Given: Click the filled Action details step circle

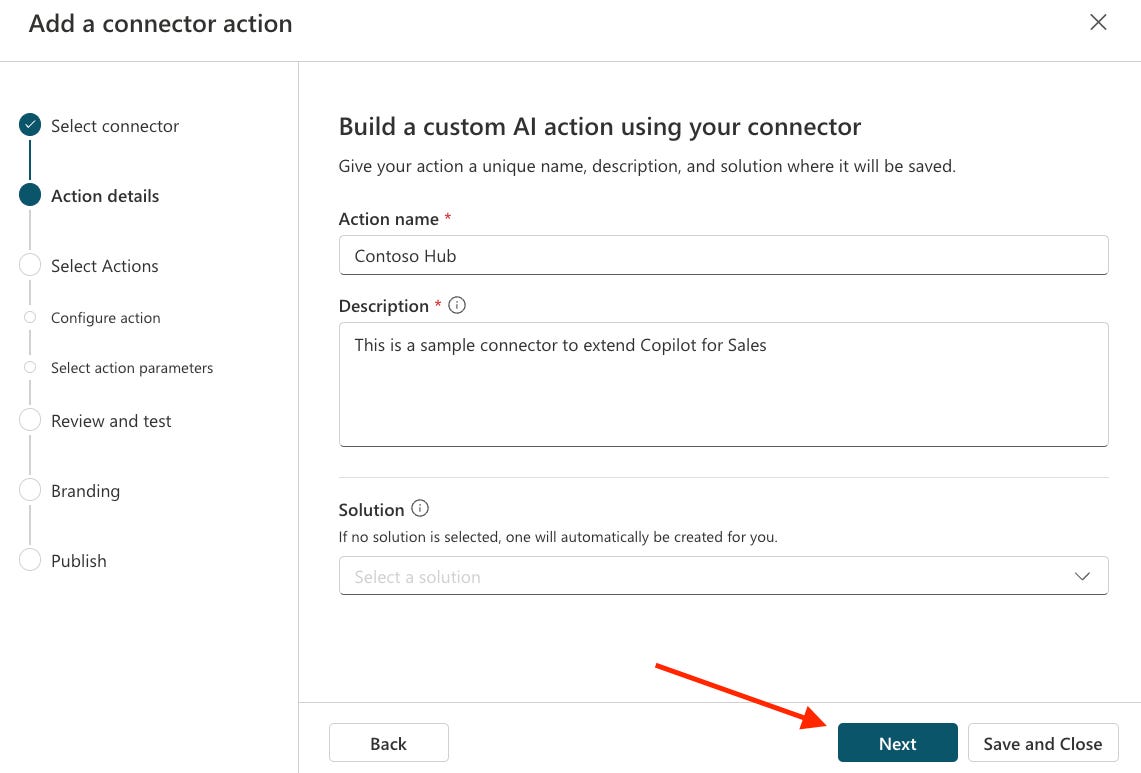Looking at the screenshot, I should pos(30,195).
